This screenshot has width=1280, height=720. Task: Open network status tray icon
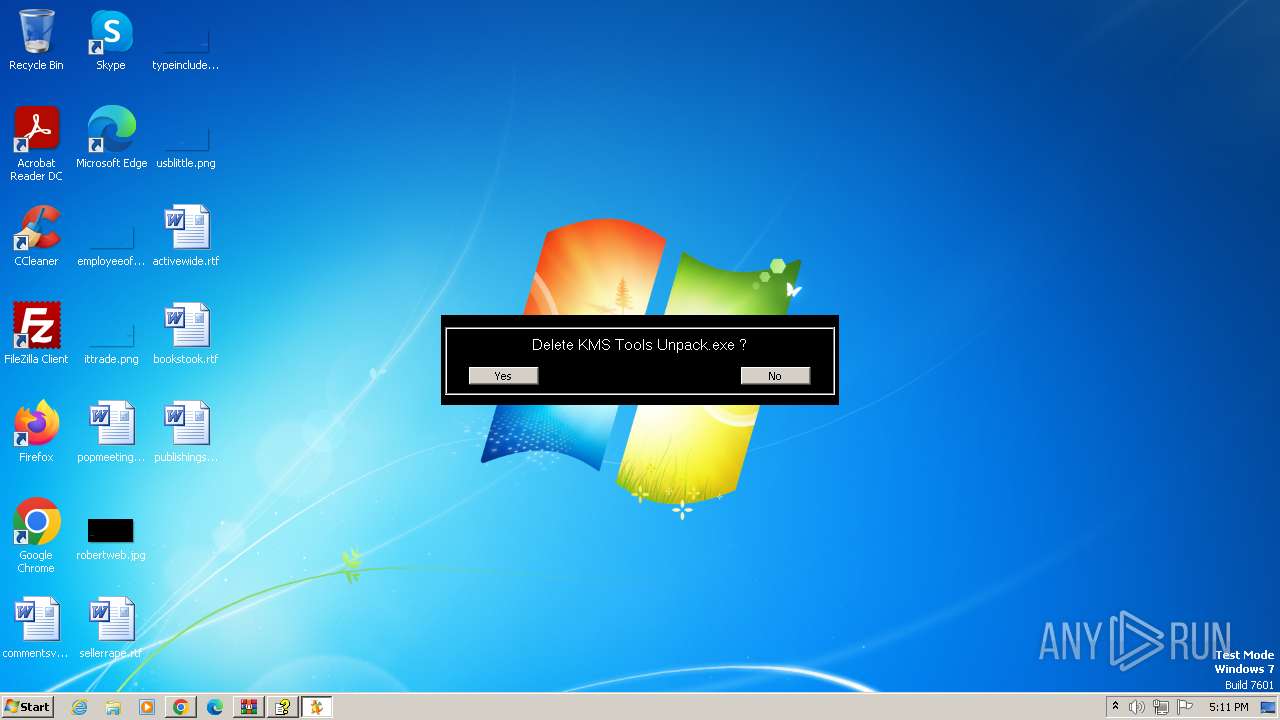pyautogui.click(x=1161, y=707)
